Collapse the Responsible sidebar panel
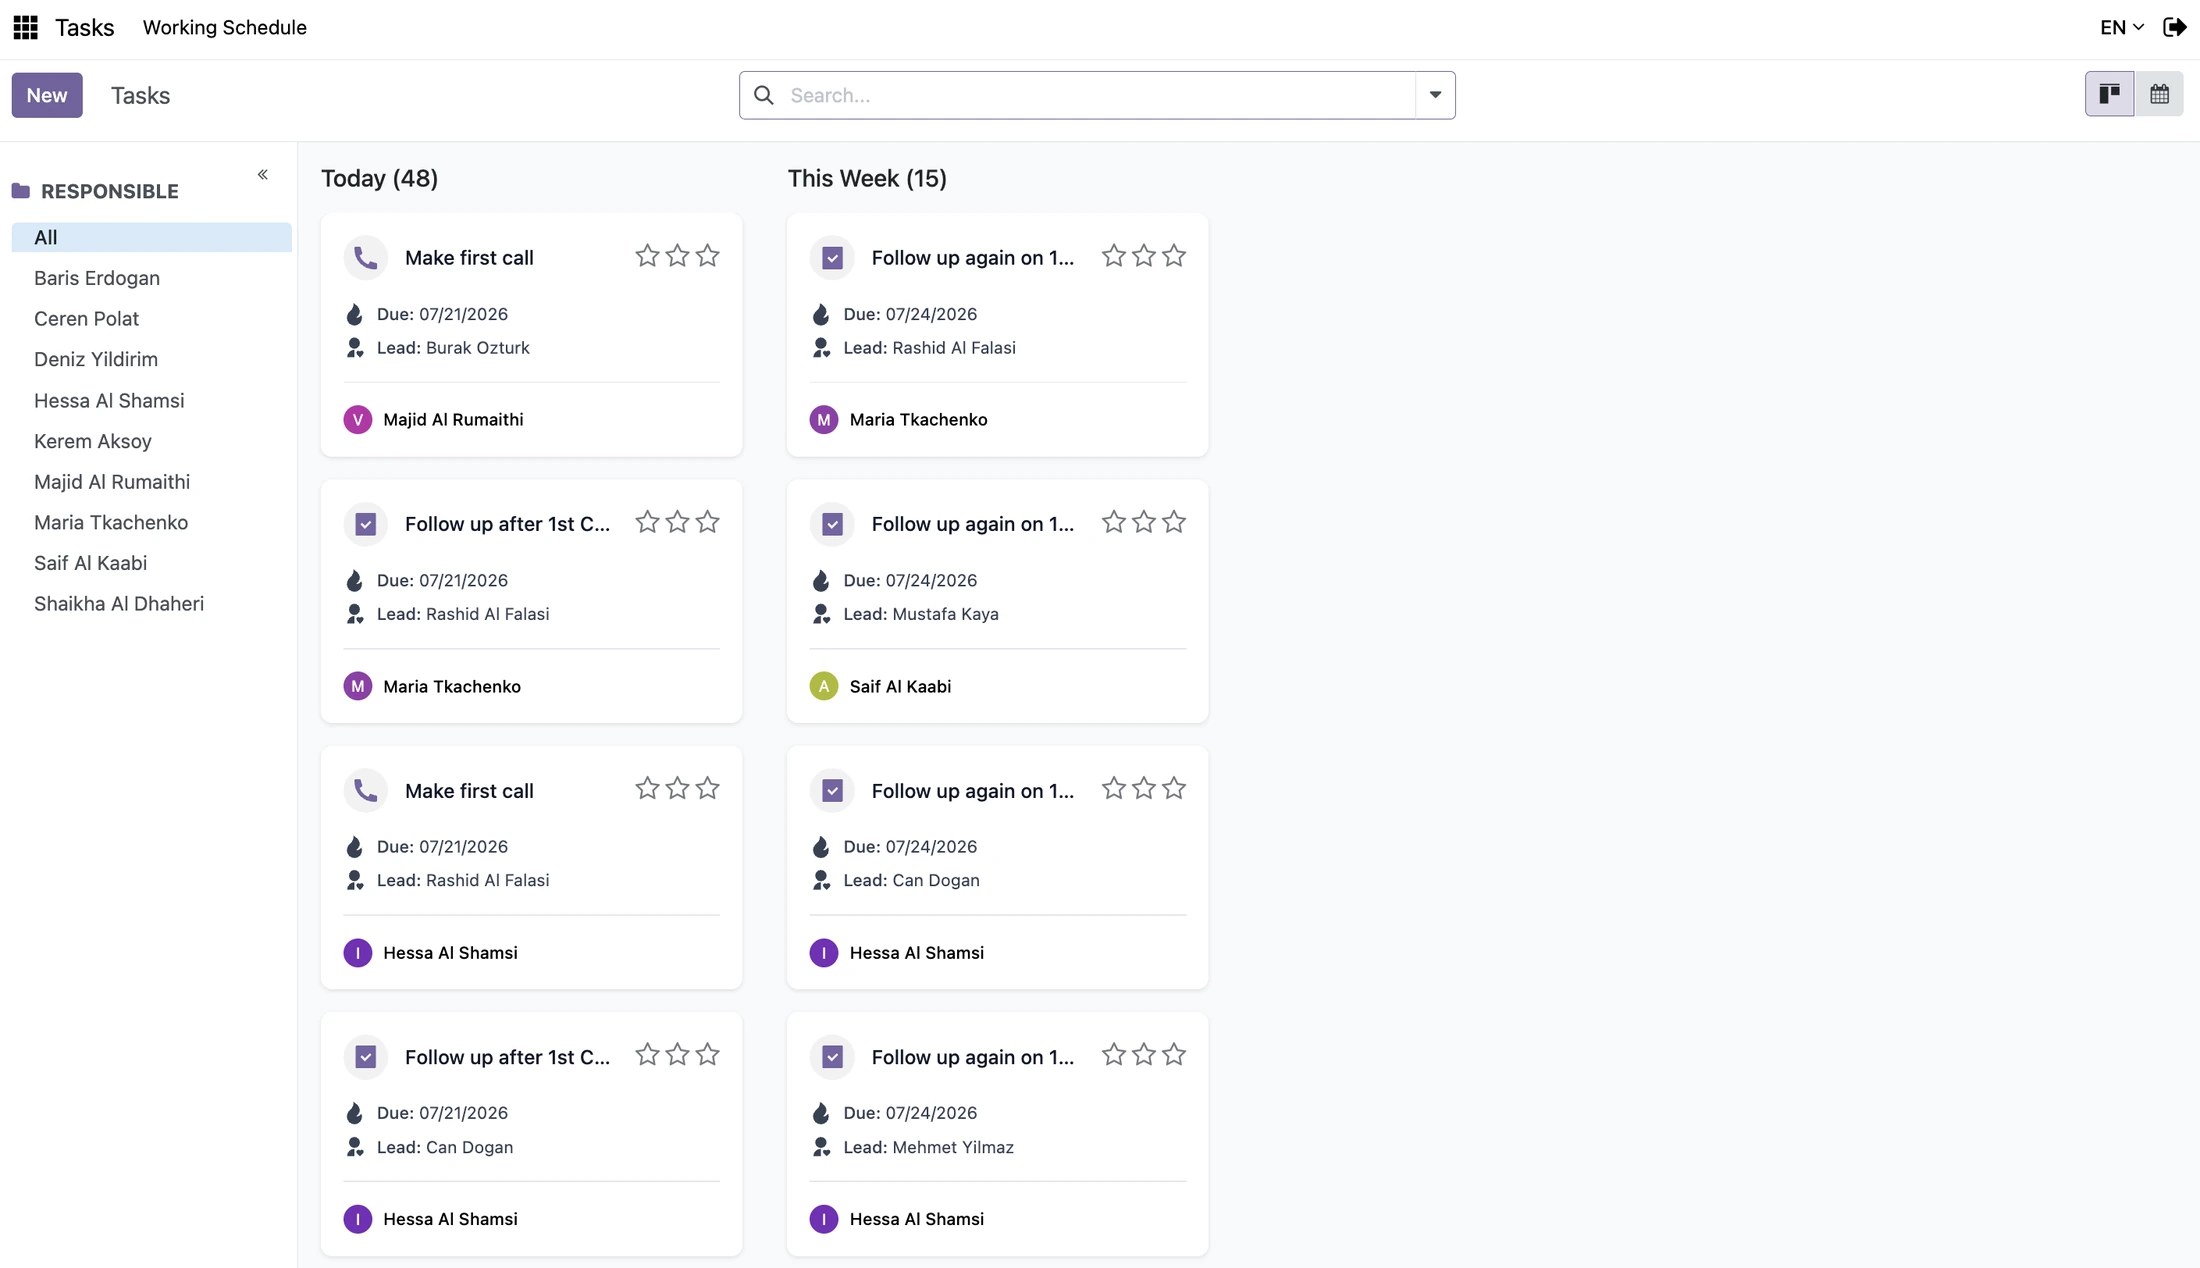Viewport: 2200px width, 1268px height. (263, 175)
